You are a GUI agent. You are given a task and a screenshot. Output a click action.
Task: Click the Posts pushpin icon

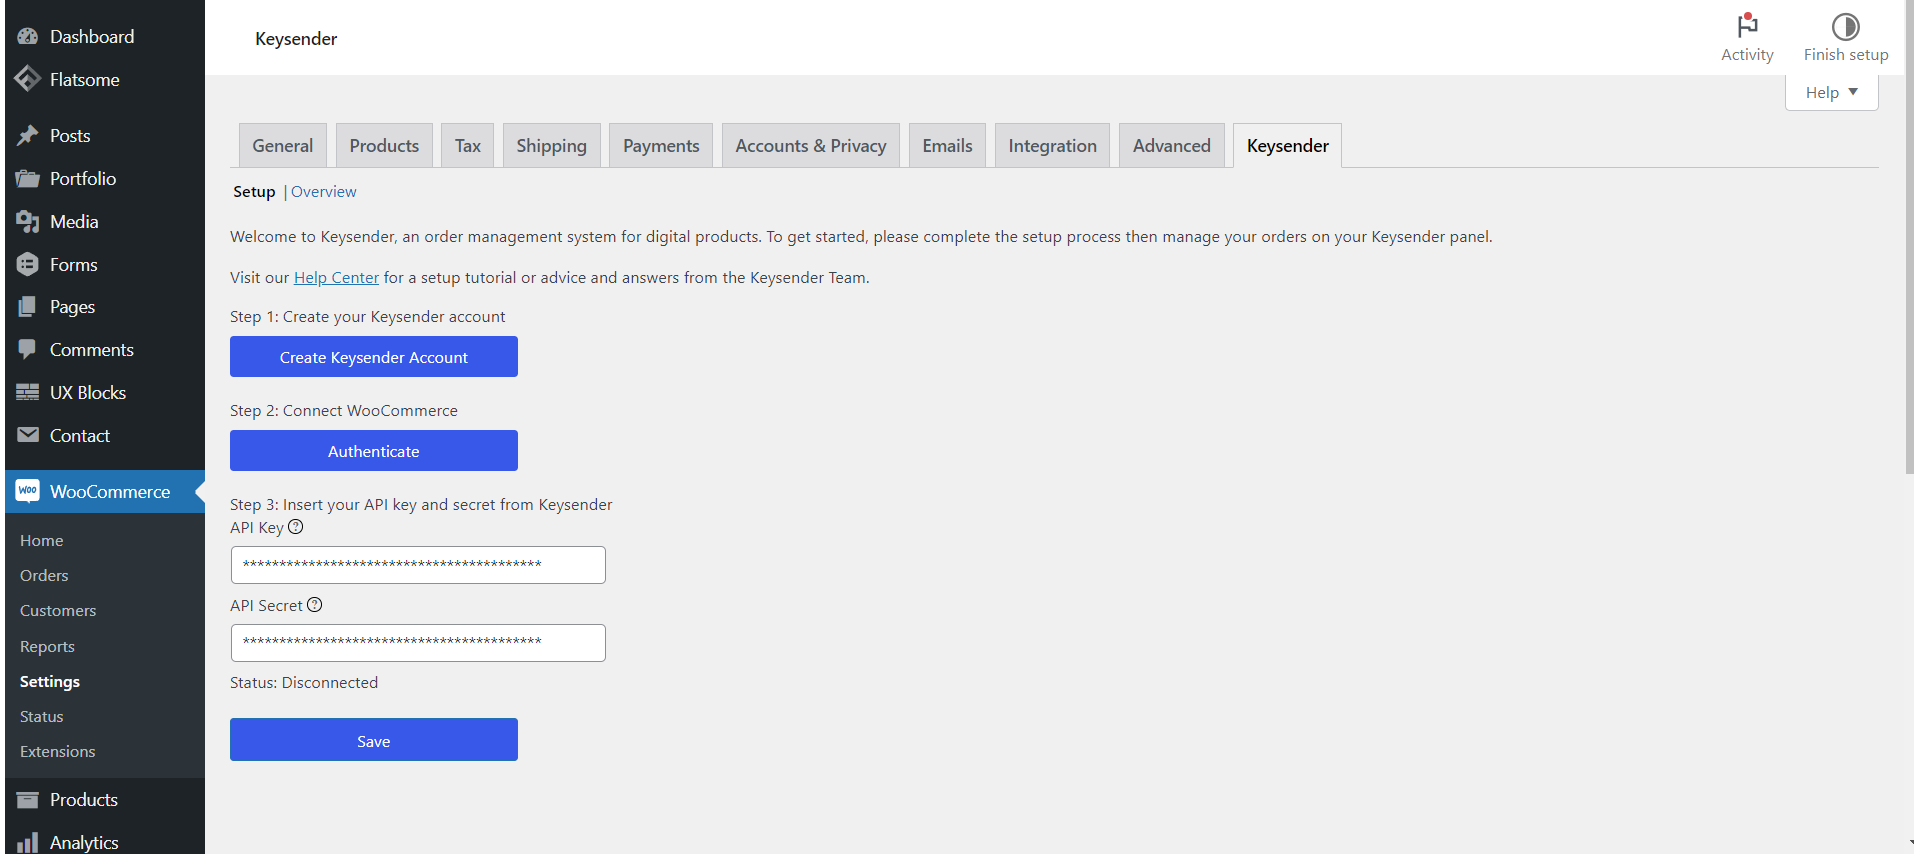point(28,135)
